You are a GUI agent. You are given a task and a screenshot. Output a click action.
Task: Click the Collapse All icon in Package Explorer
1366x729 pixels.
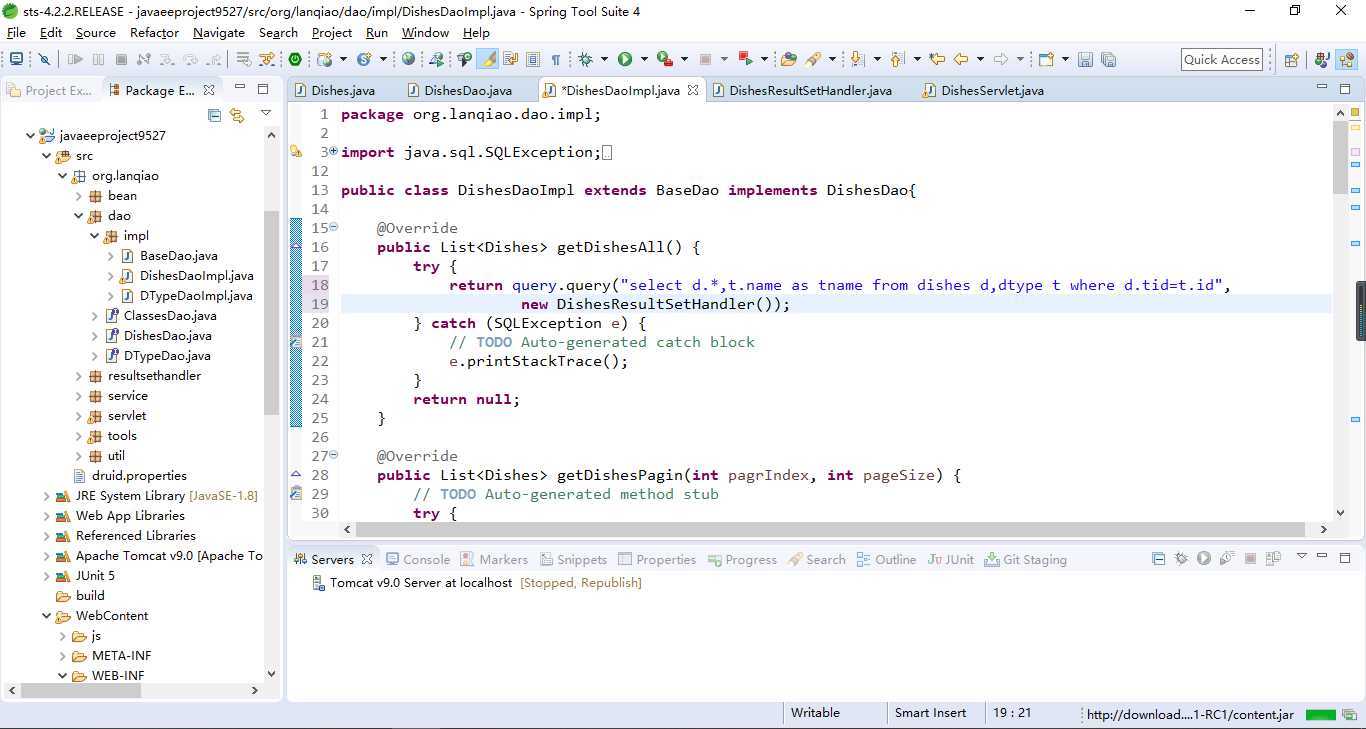214,115
